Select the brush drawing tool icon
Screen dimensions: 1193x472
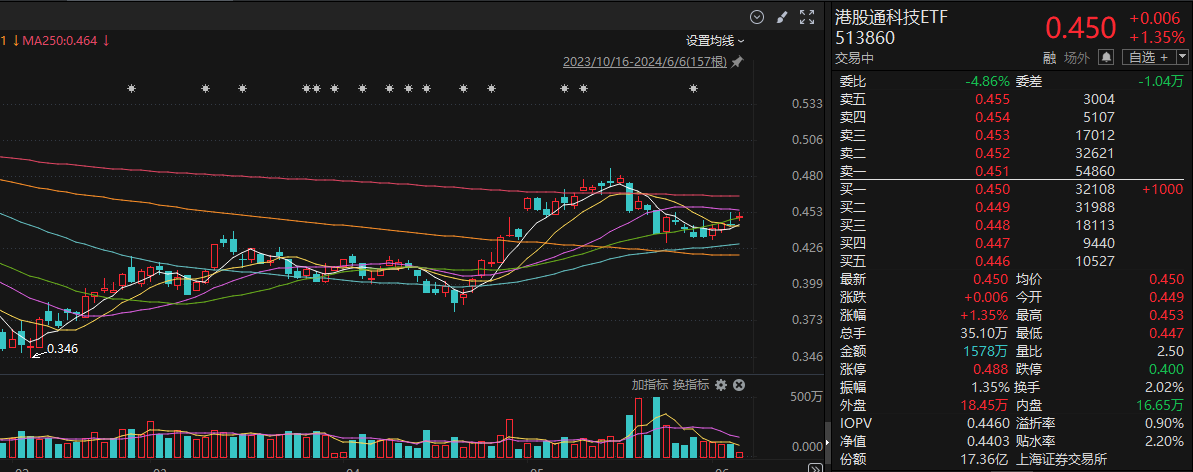point(782,16)
